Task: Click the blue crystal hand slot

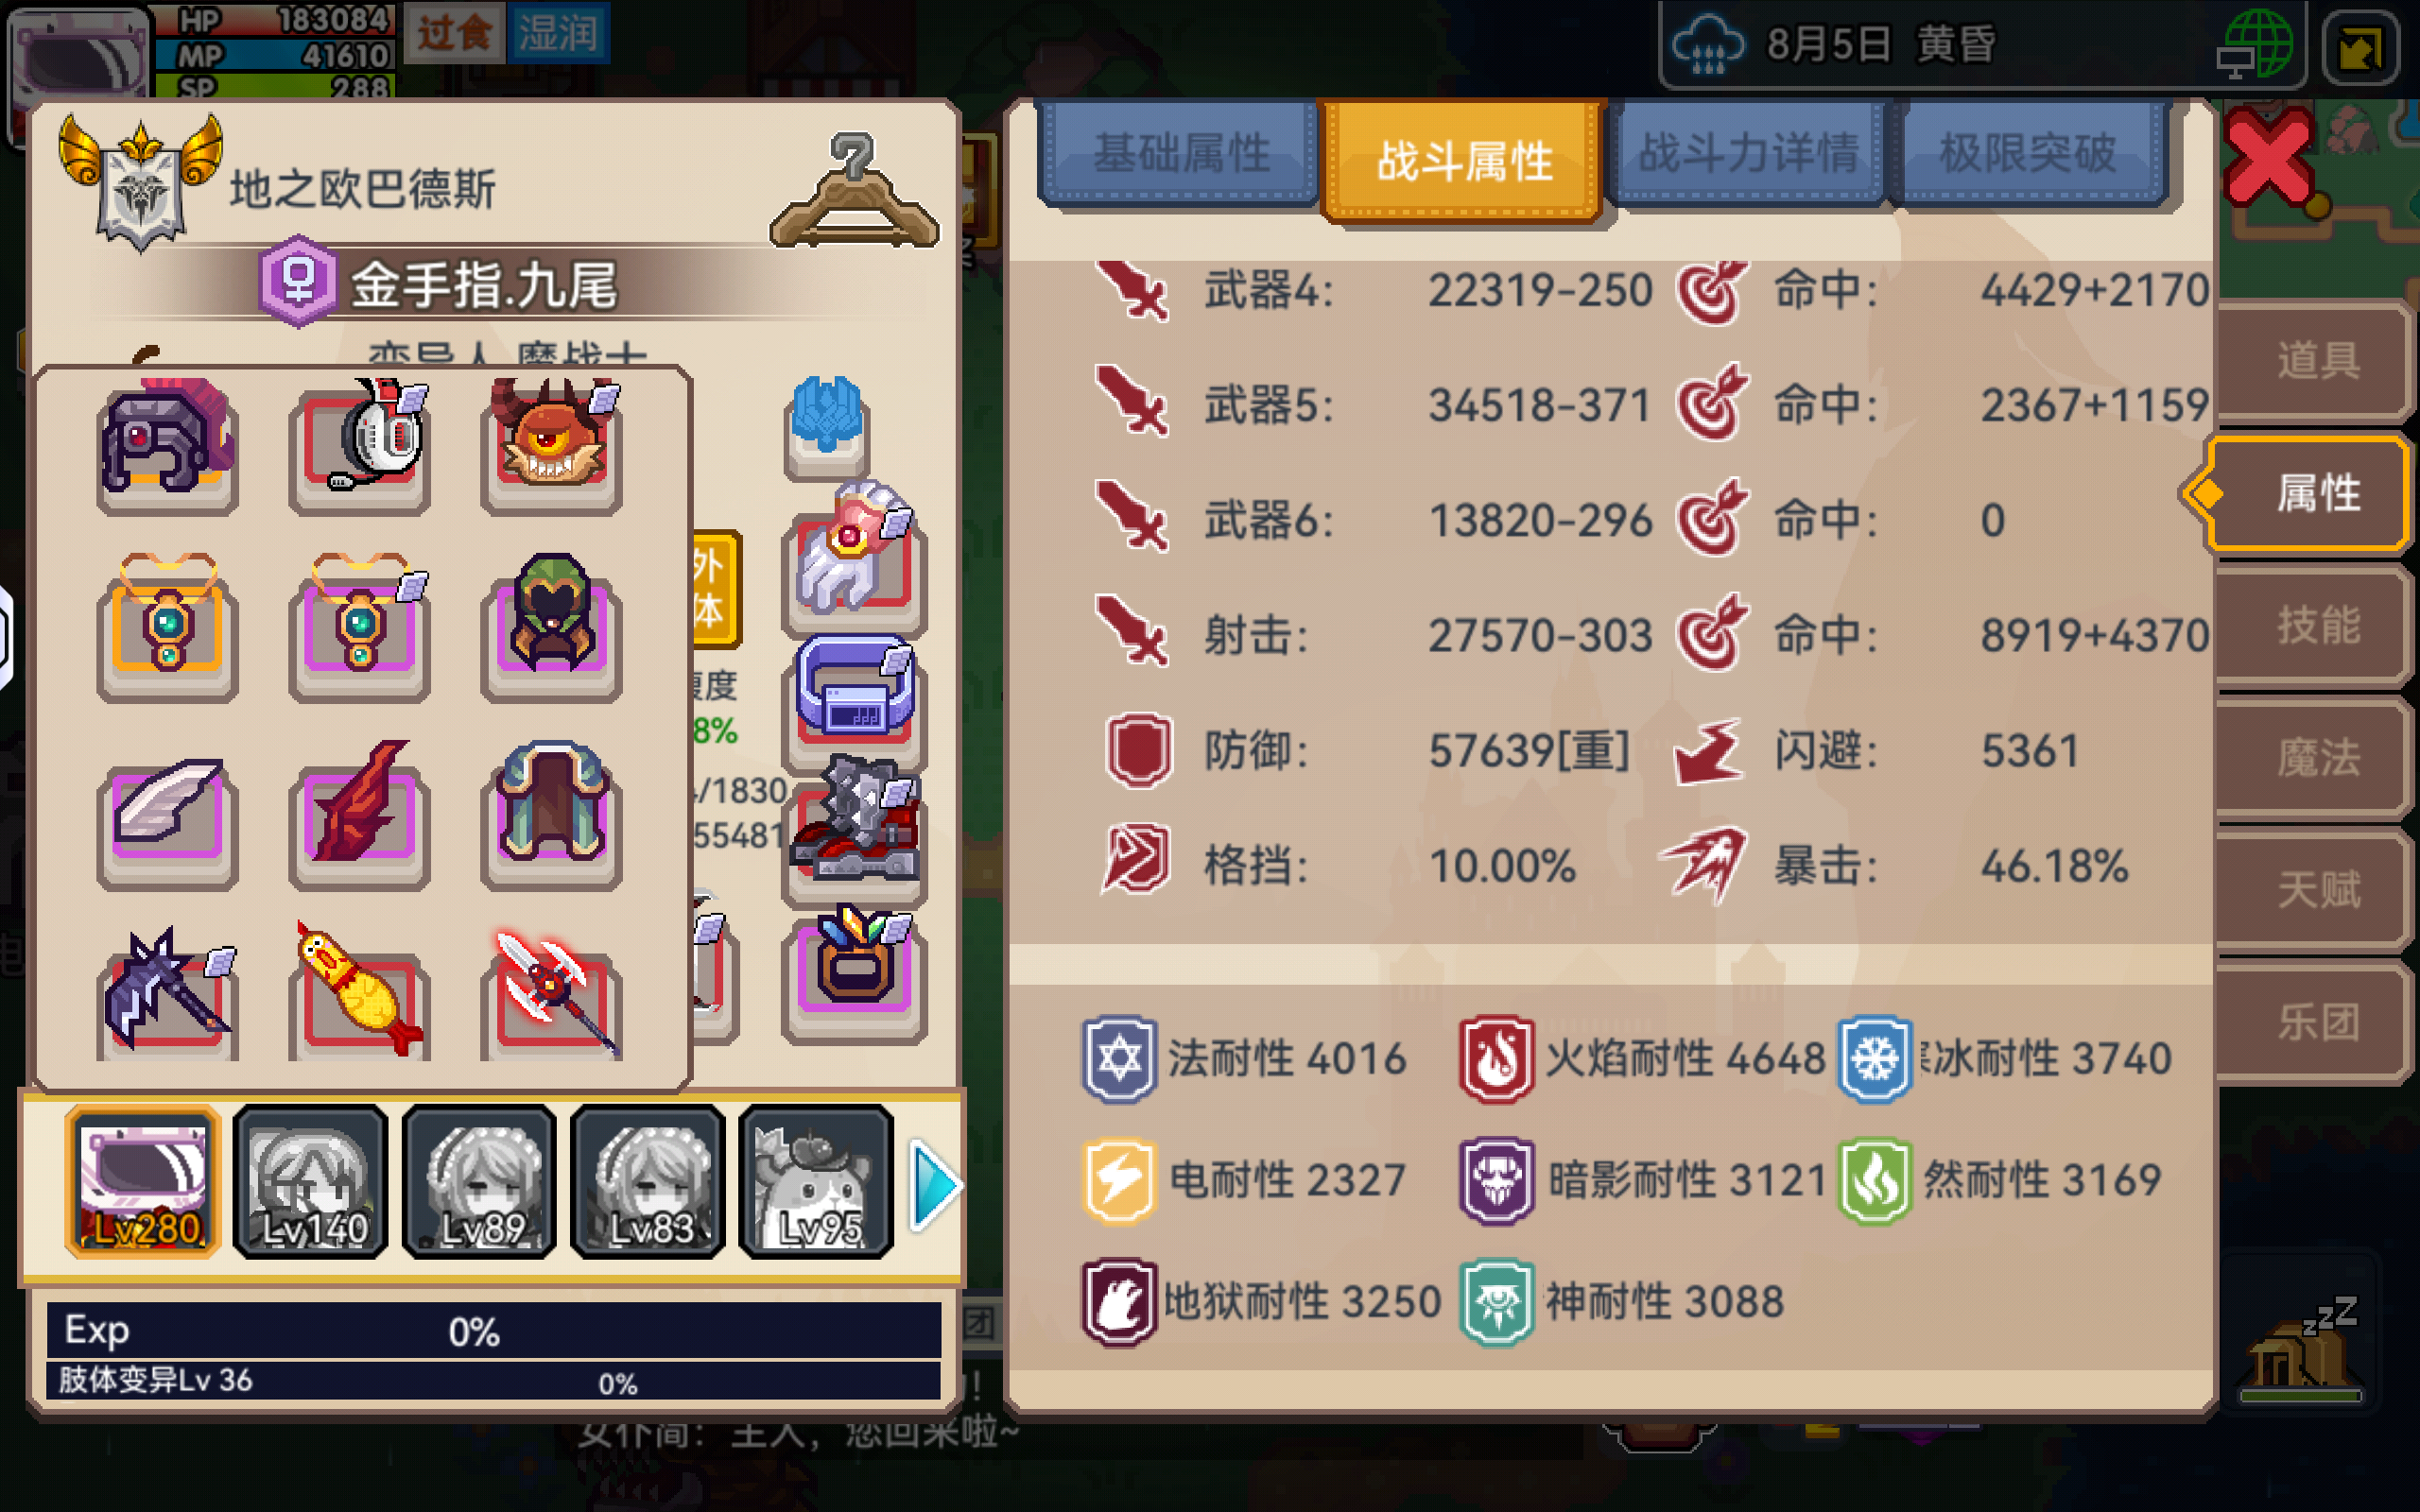Action: 826,424
